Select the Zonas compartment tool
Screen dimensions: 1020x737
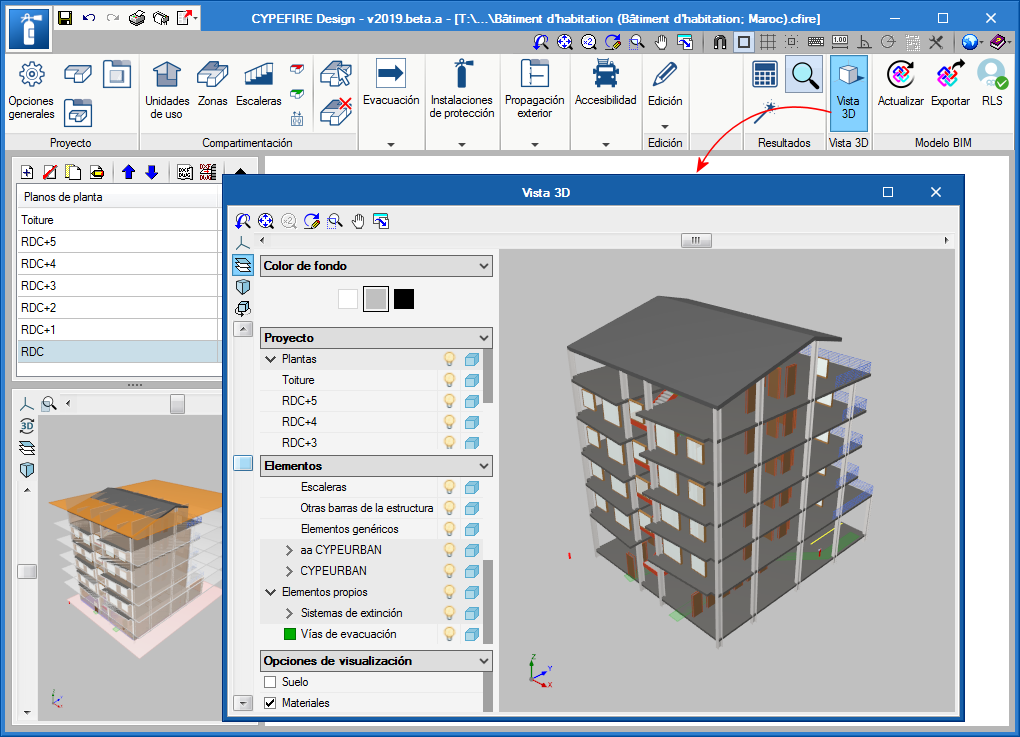tap(213, 84)
